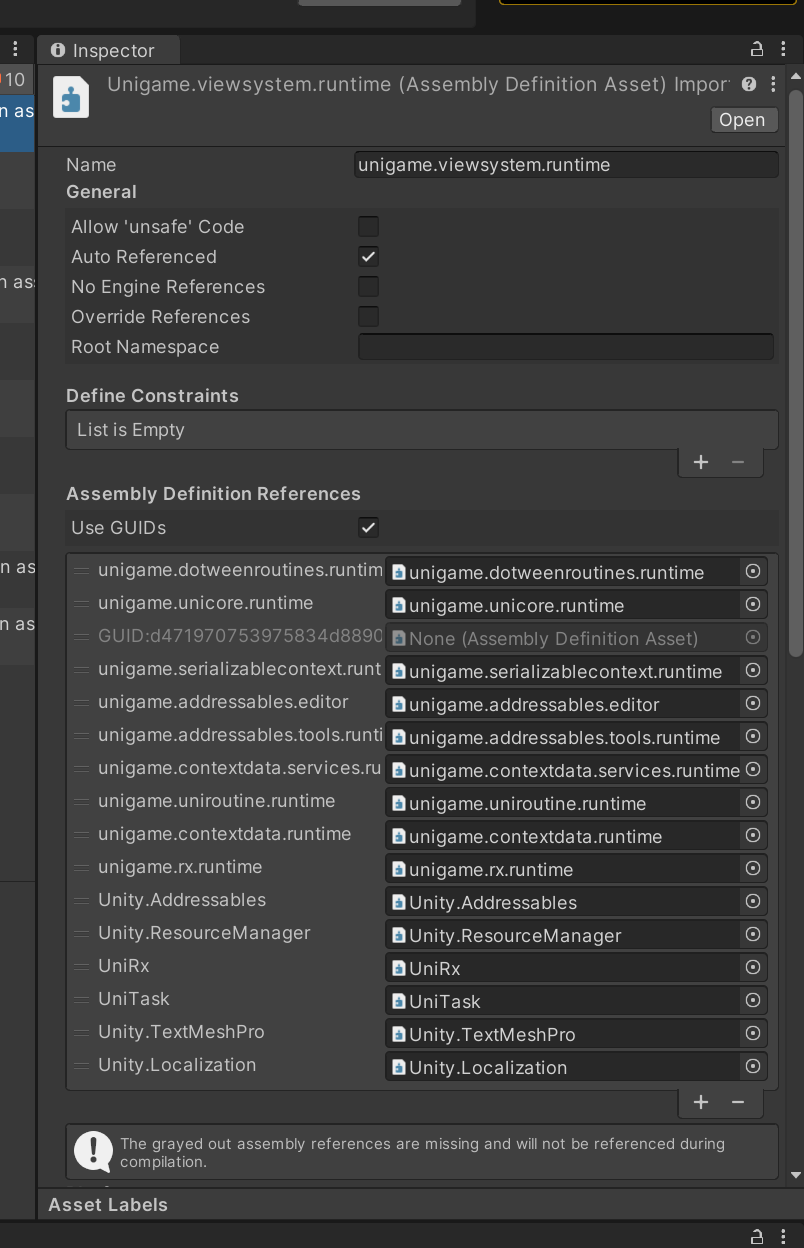Click inside the Root Namespace input field
The height and width of the screenshot is (1248, 804).
[x=565, y=346]
